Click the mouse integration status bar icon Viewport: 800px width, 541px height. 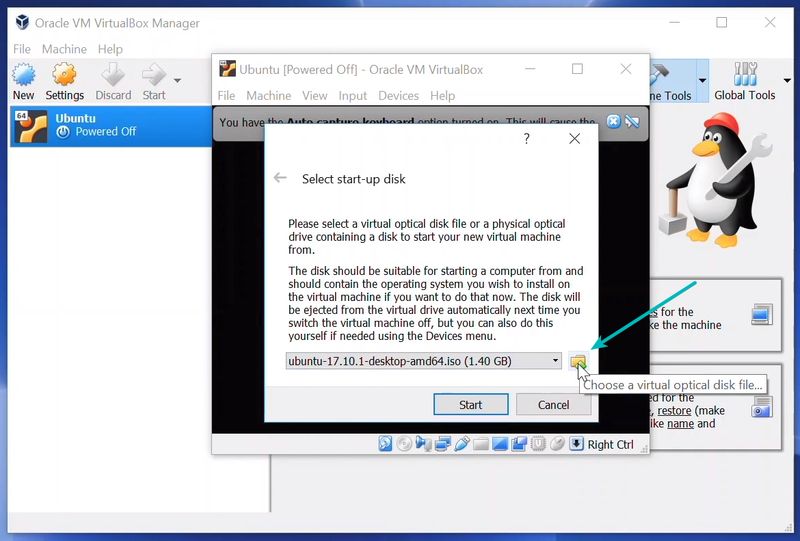coord(557,444)
